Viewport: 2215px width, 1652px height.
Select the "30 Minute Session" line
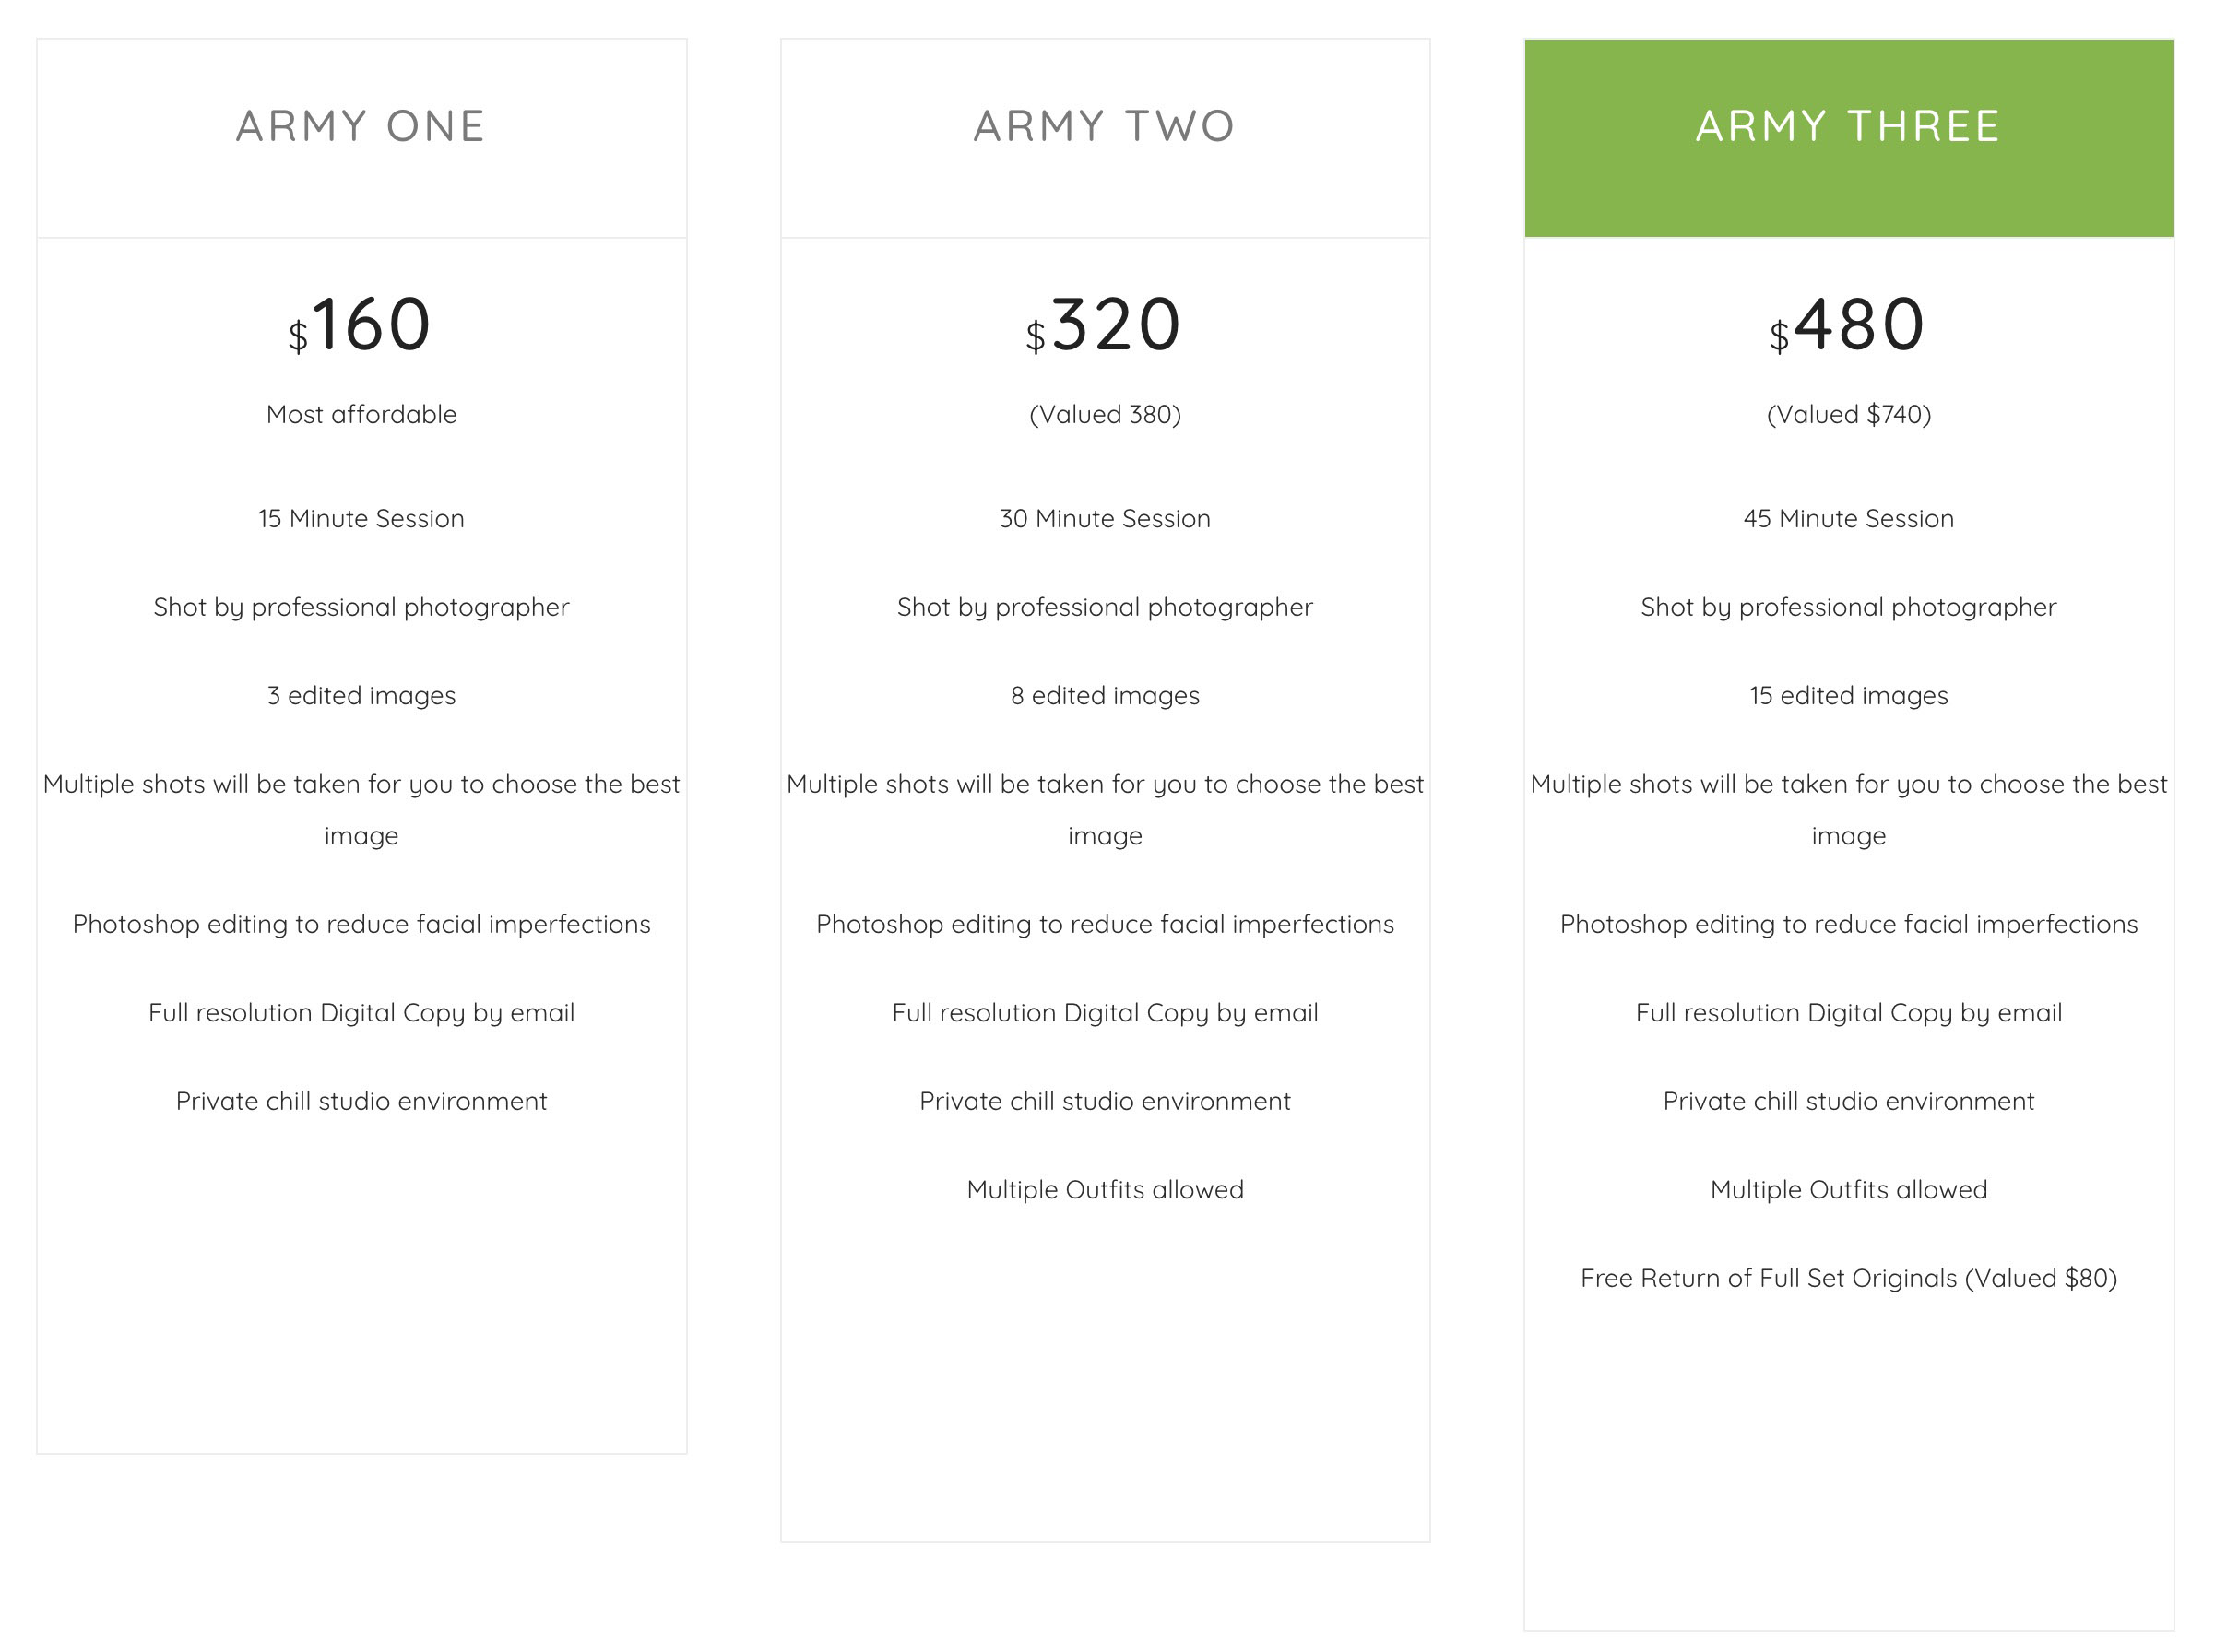1104,518
